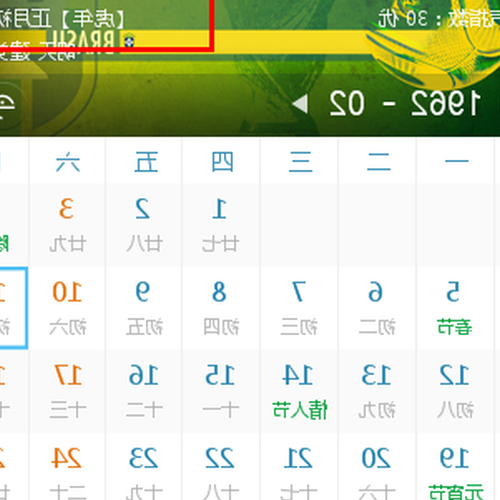This screenshot has width=500, height=500.
Task: Click the 五 weekday column header
Action: click(146, 161)
